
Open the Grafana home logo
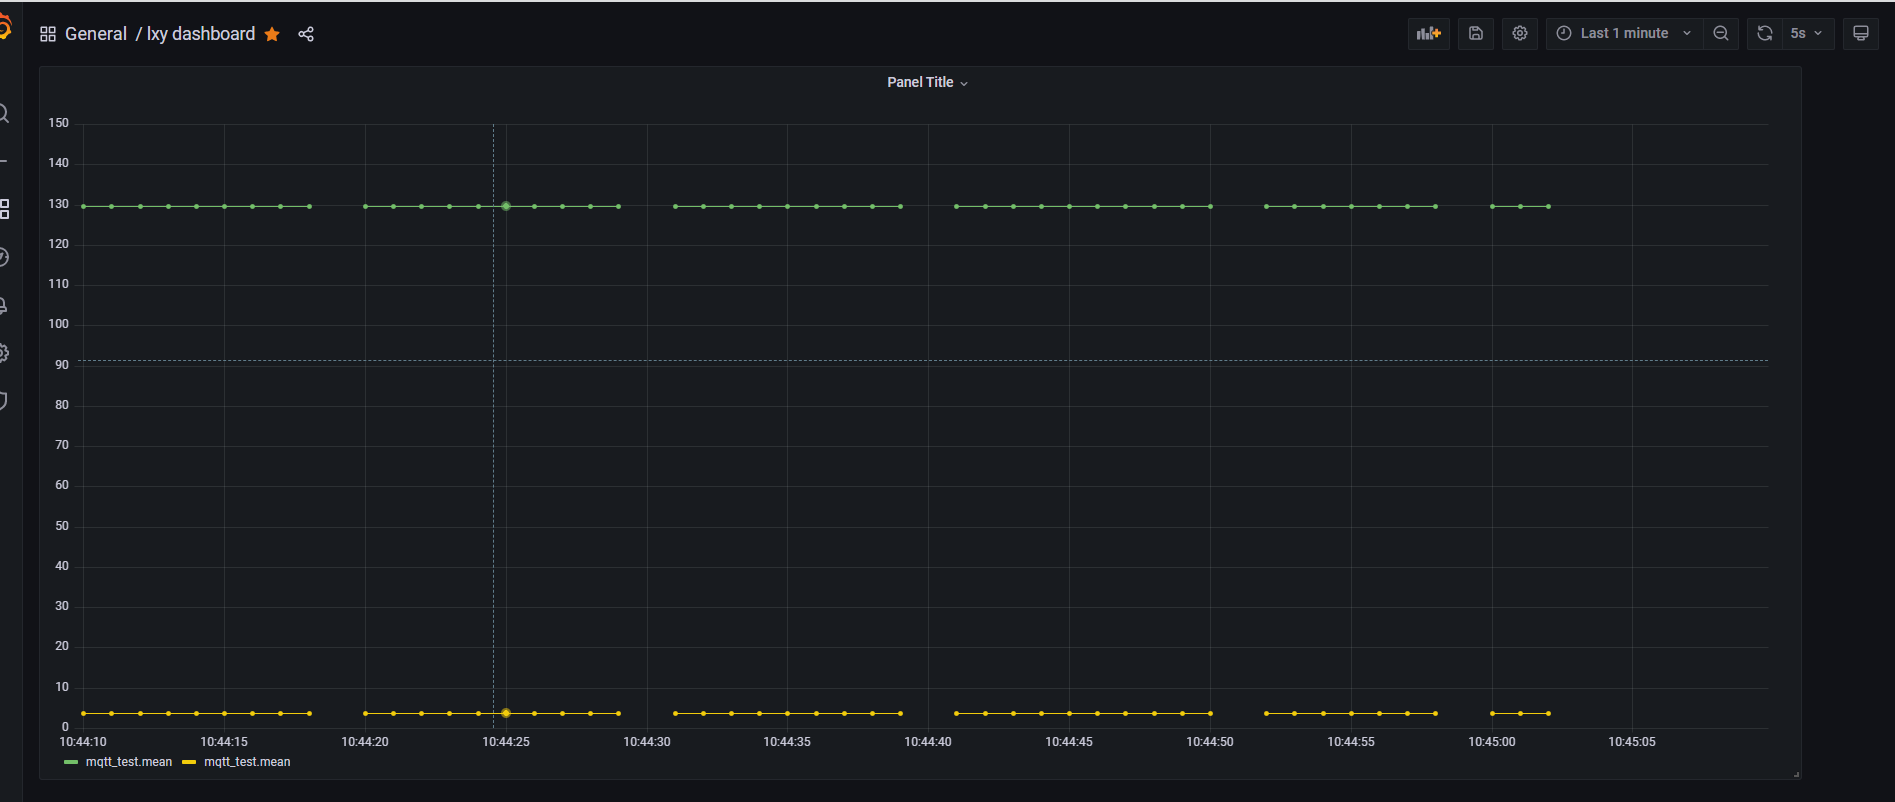[x=5, y=27]
